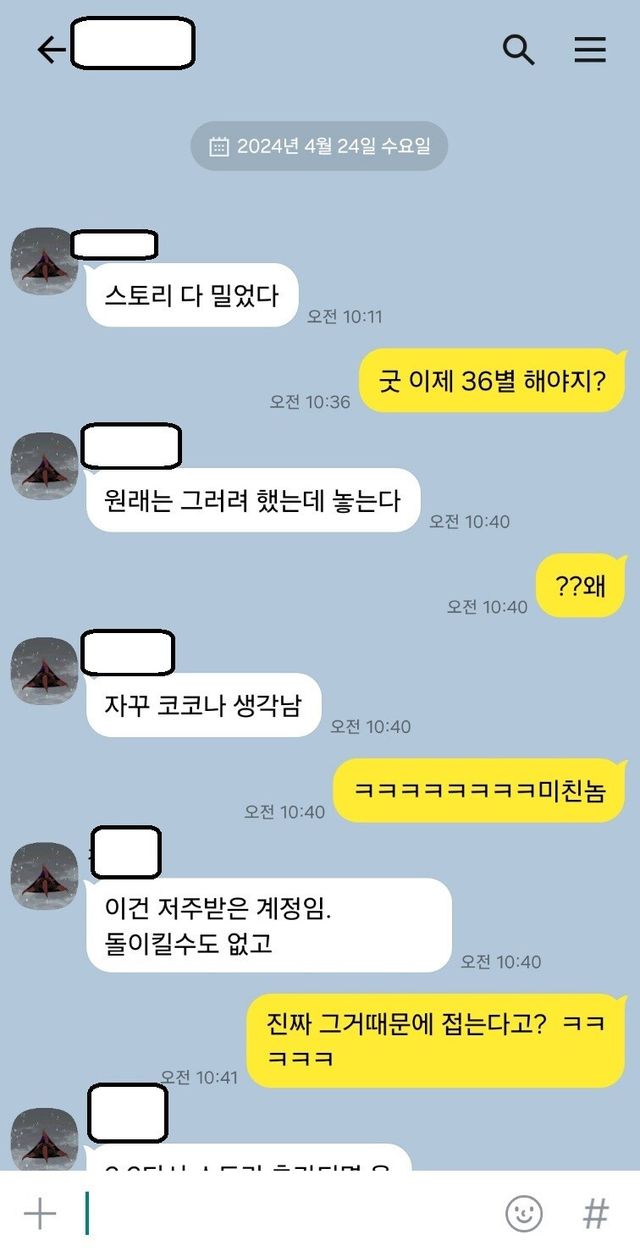Tap the redacted chat room title
The width and height of the screenshot is (640, 1256).
pyautogui.click(x=133, y=43)
